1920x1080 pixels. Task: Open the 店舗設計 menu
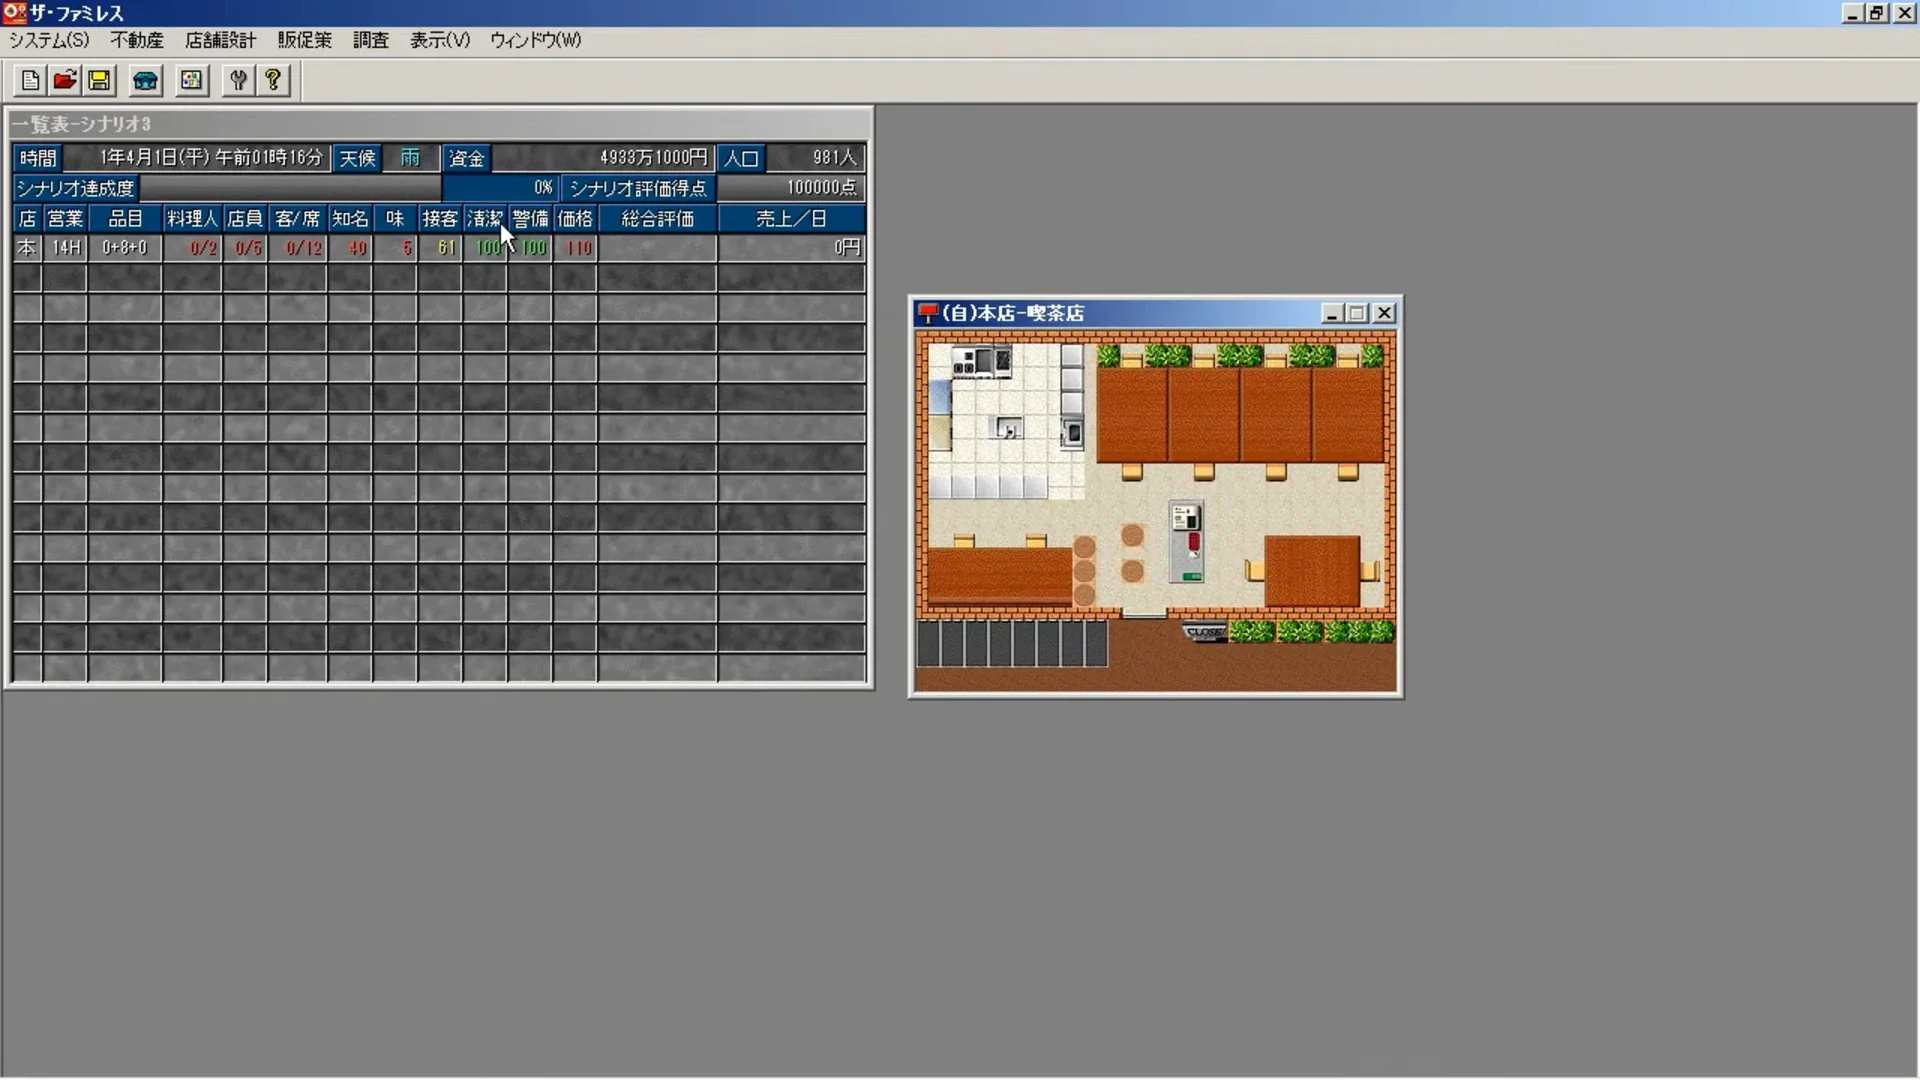[x=219, y=41]
